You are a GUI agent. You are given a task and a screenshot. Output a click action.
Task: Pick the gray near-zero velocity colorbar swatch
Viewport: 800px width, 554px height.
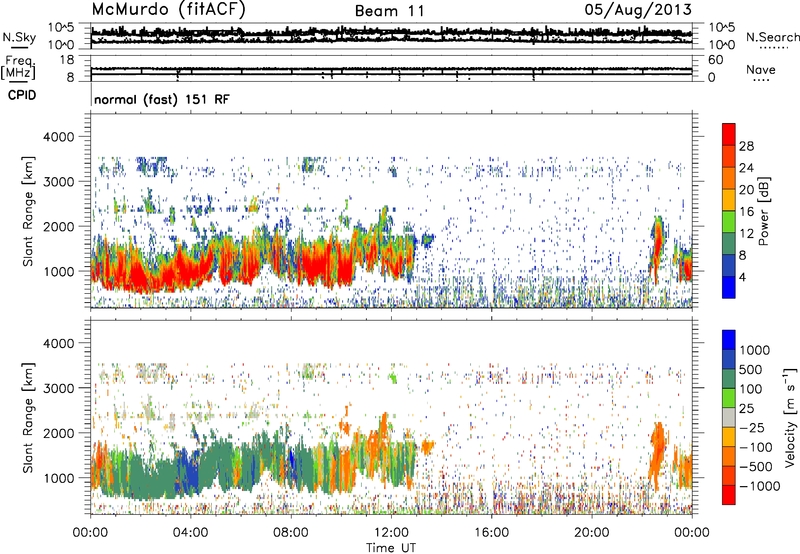(729, 417)
